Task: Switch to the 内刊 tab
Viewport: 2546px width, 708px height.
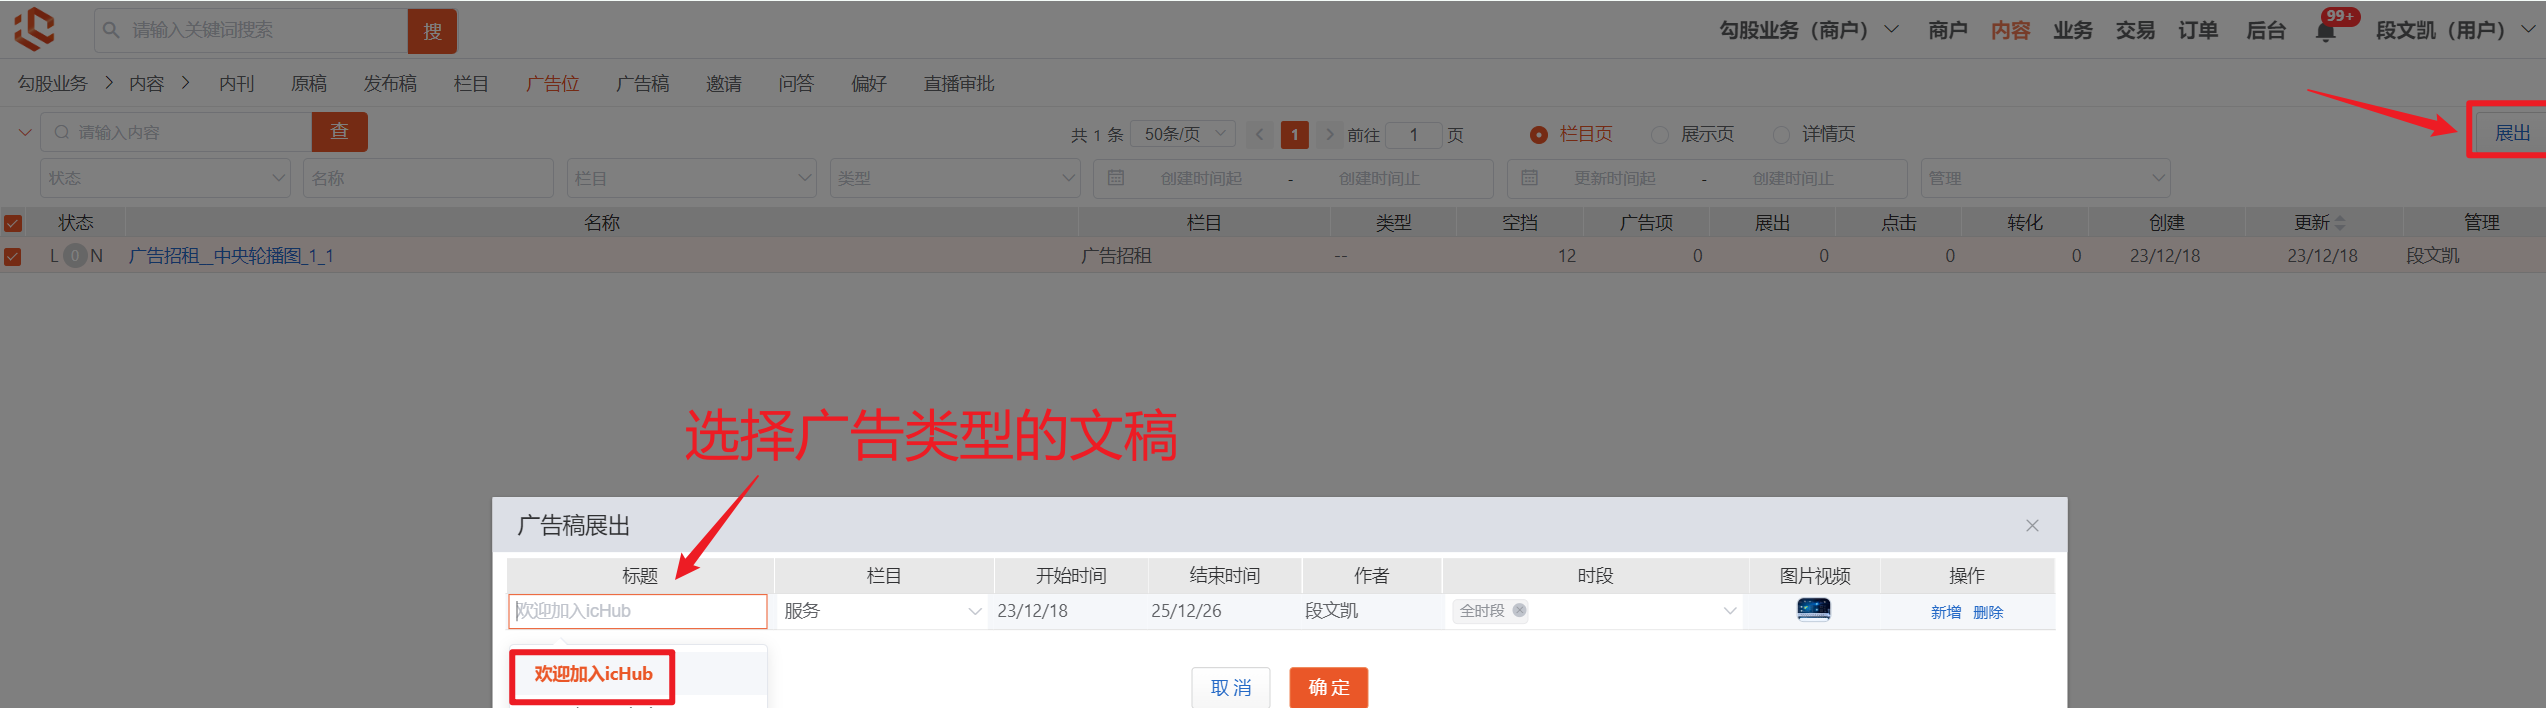Action: [237, 84]
